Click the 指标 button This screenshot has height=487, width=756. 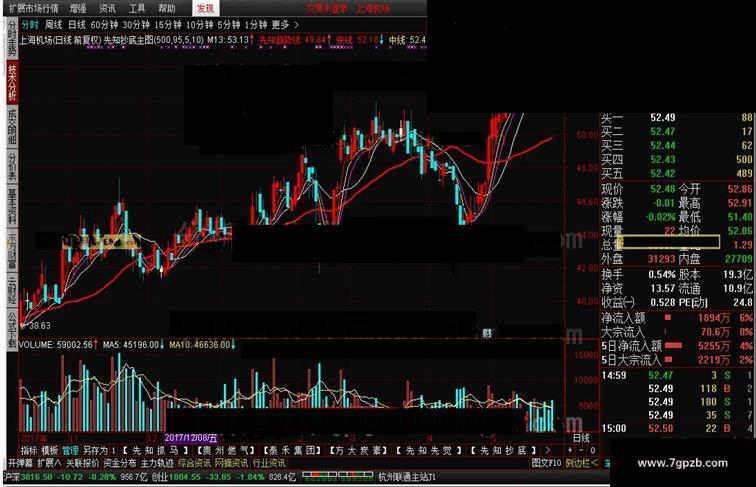[29, 450]
